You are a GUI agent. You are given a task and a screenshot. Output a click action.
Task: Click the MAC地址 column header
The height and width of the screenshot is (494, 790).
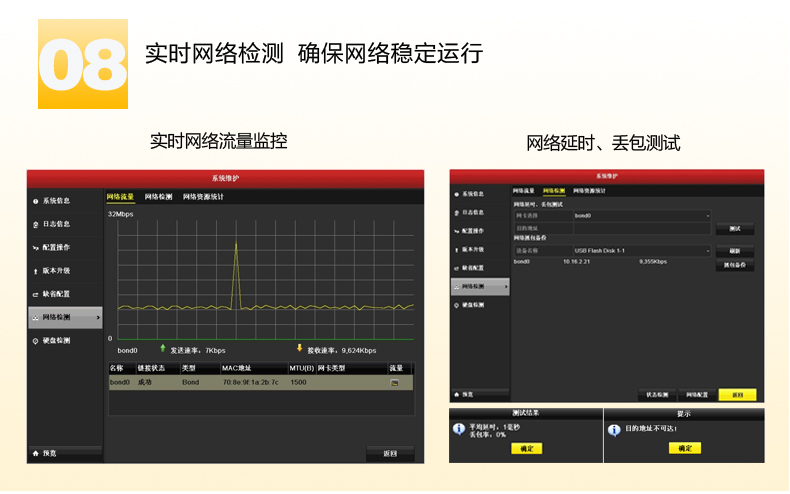pos(236,368)
